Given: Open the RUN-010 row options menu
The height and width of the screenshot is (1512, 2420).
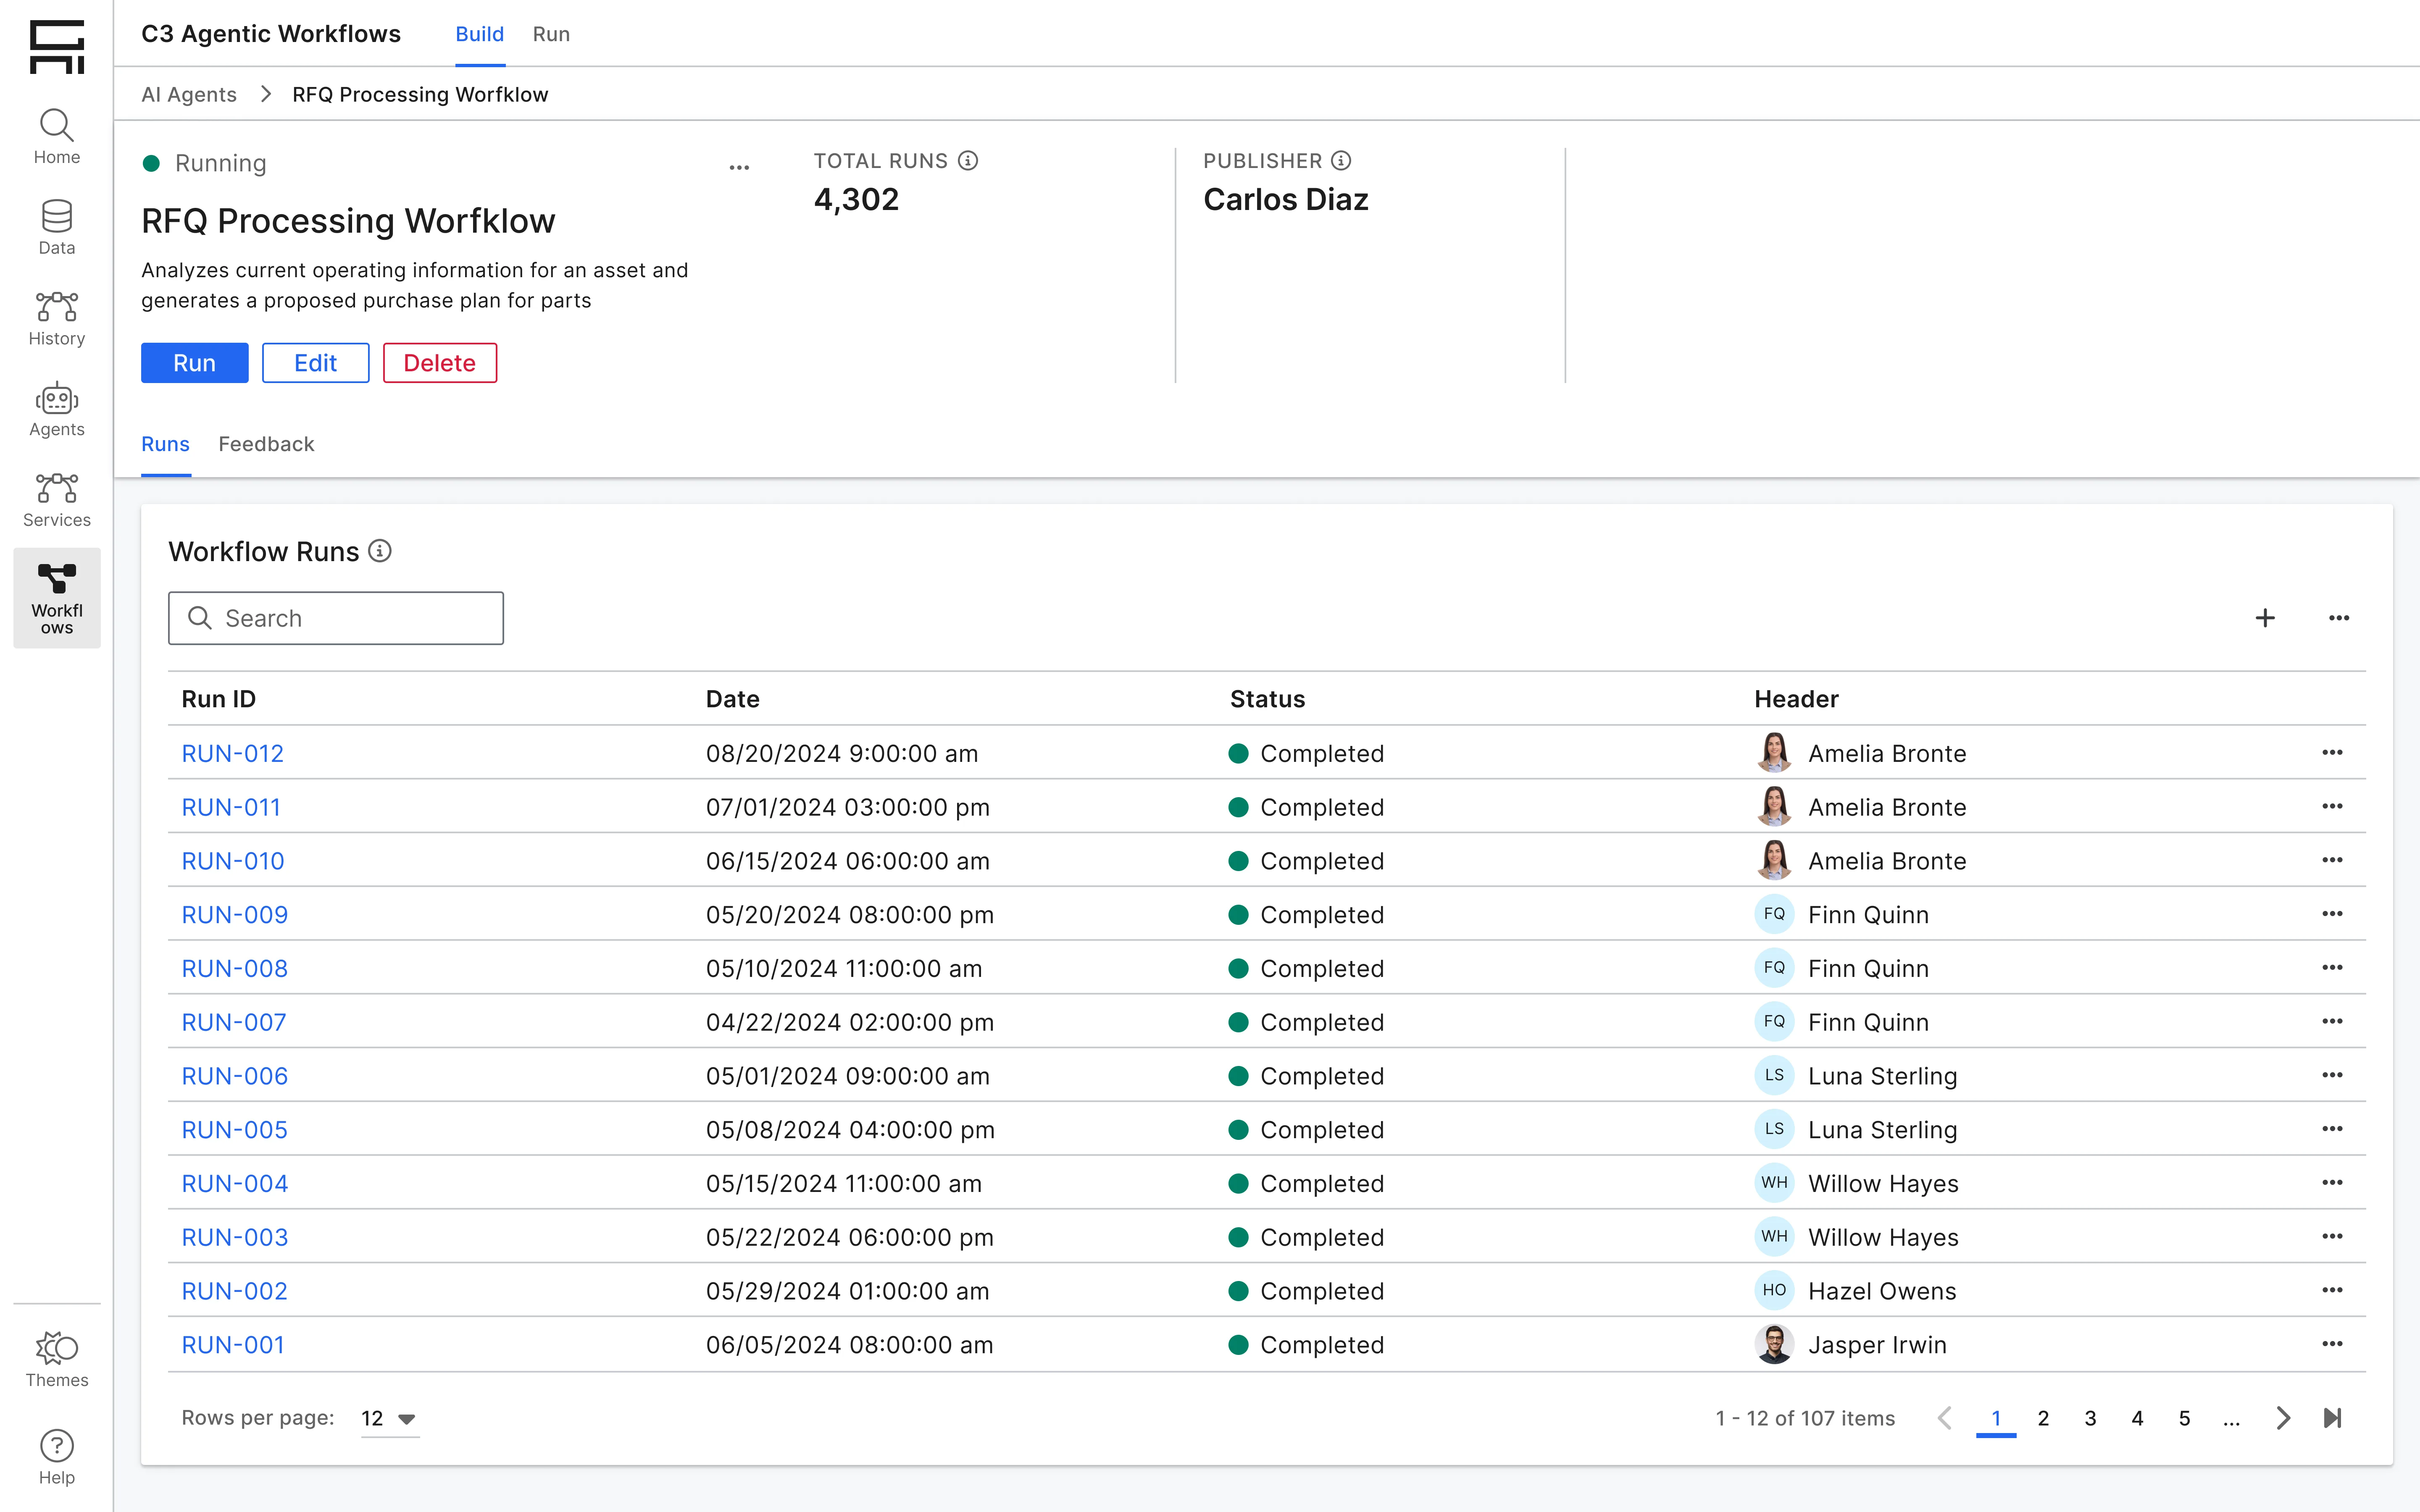Looking at the screenshot, I should click(2333, 861).
